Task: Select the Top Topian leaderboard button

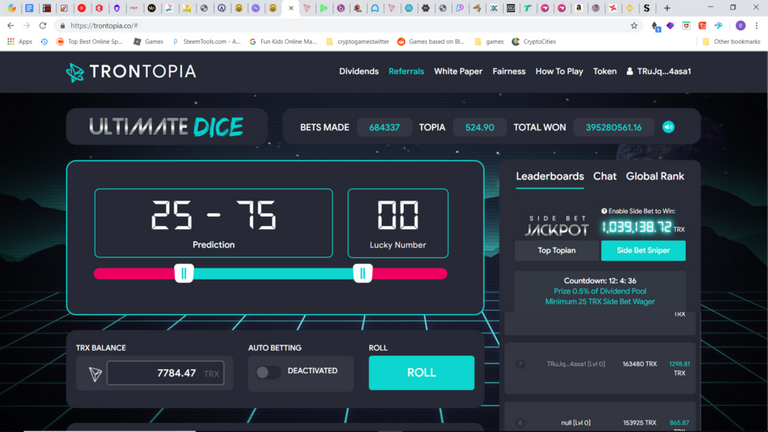Action: click(557, 250)
